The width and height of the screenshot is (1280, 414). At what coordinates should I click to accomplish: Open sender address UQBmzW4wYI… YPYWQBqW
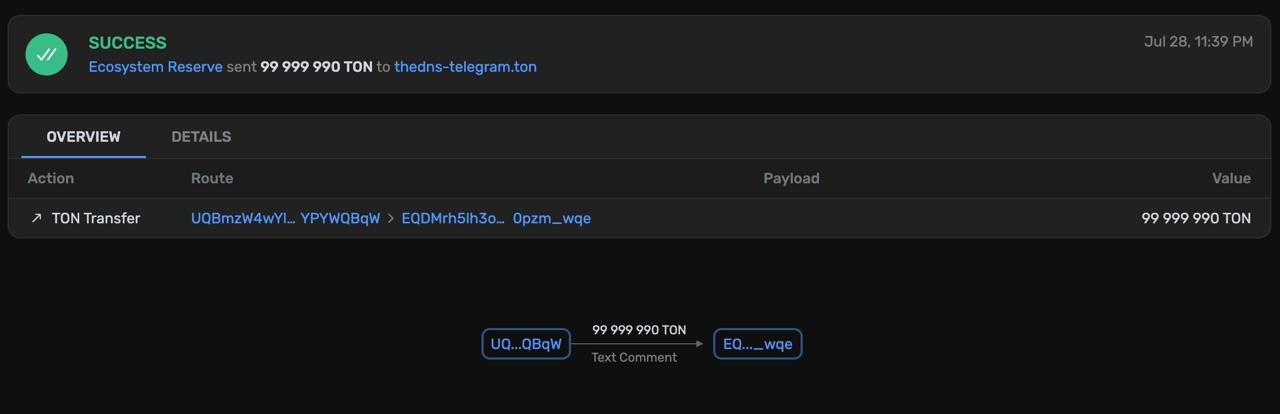pos(286,218)
